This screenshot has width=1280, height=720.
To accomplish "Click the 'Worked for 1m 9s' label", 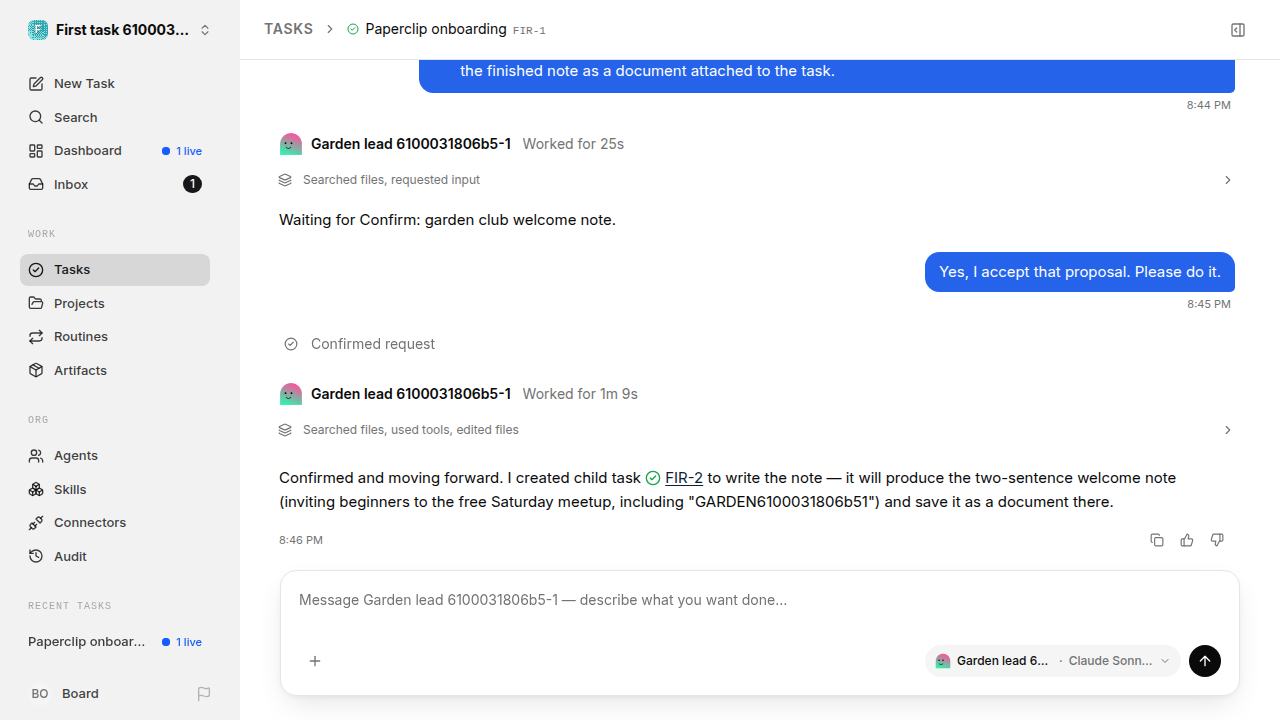I will tap(580, 394).
